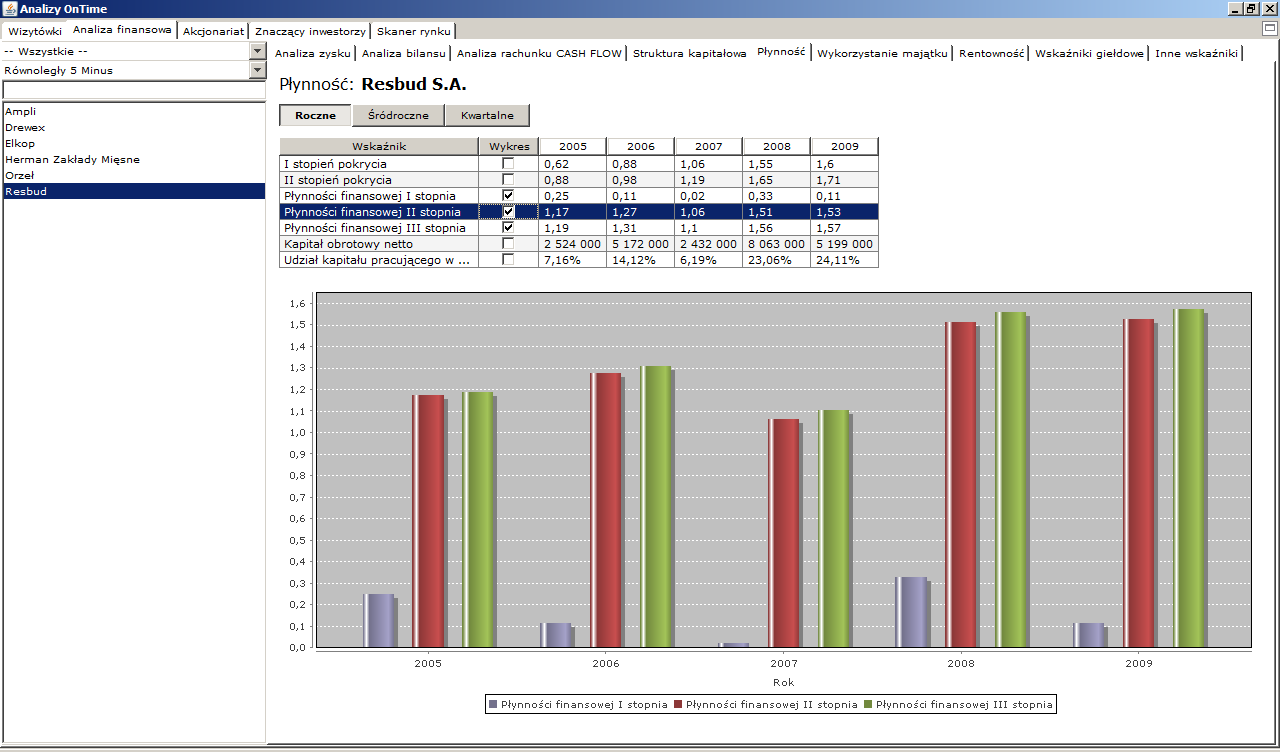Switch to the Analiza finansowa tab

pyautogui.click(x=122, y=30)
